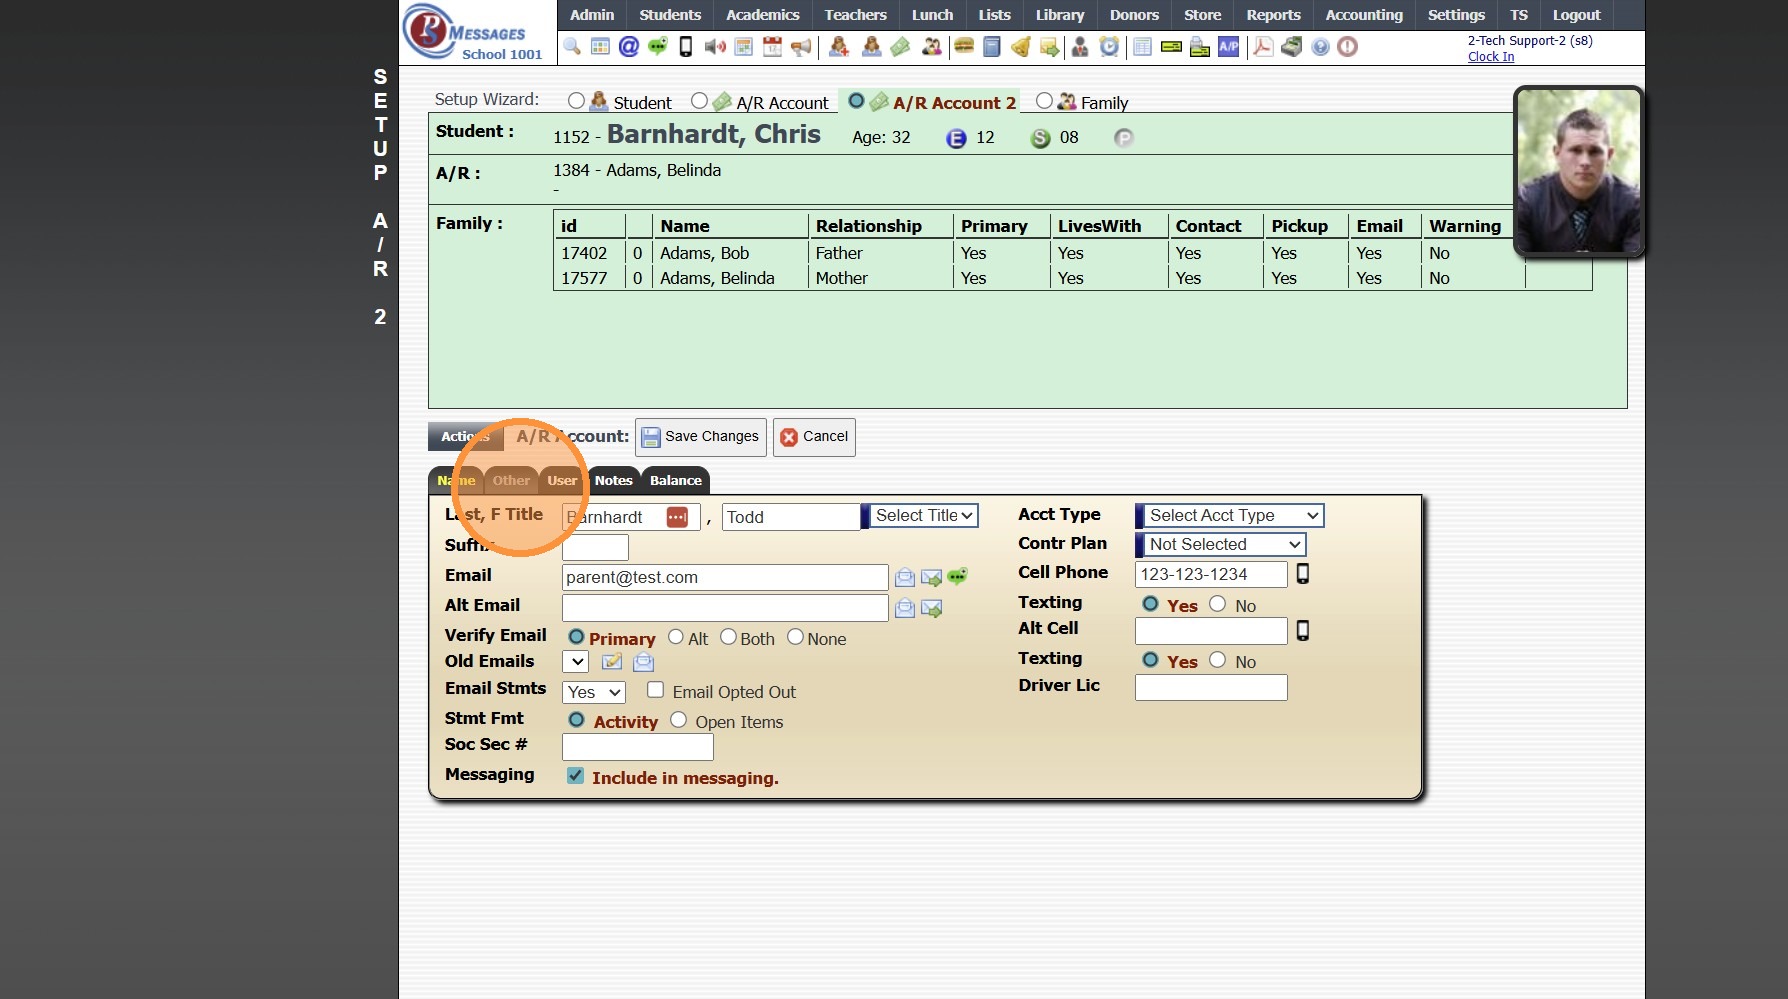1788x999 pixels.
Task: Open the PDF document toolbar icon
Action: click(1263, 46)
